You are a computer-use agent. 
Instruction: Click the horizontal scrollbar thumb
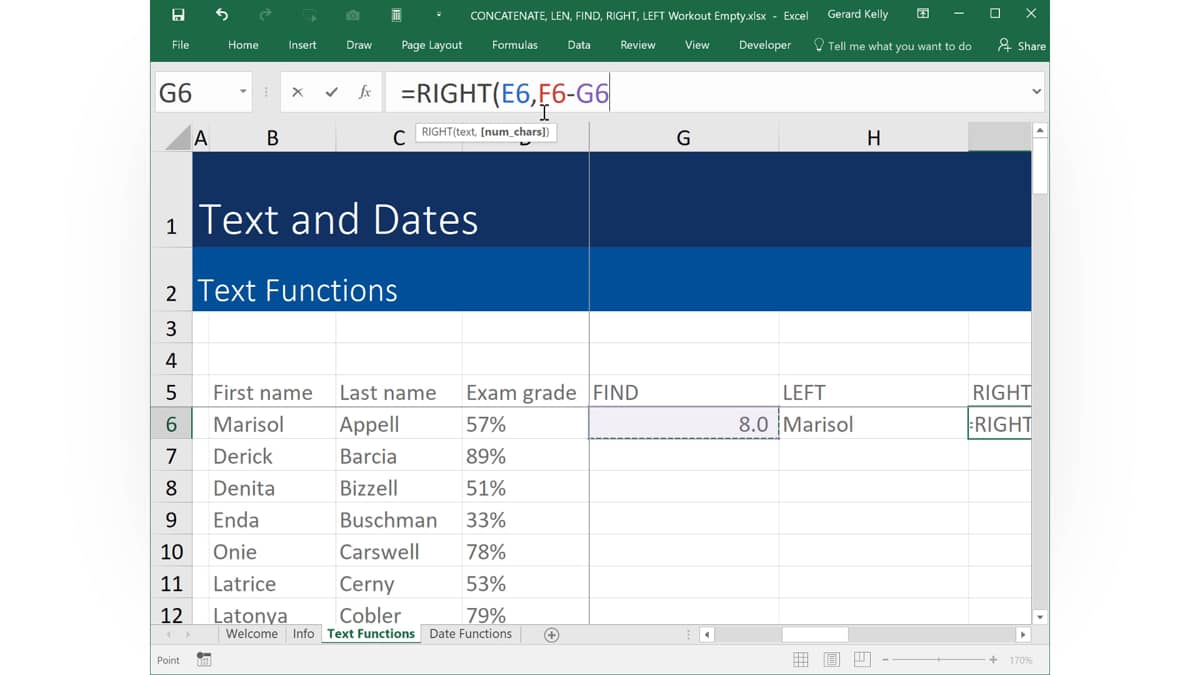point(815,635)
